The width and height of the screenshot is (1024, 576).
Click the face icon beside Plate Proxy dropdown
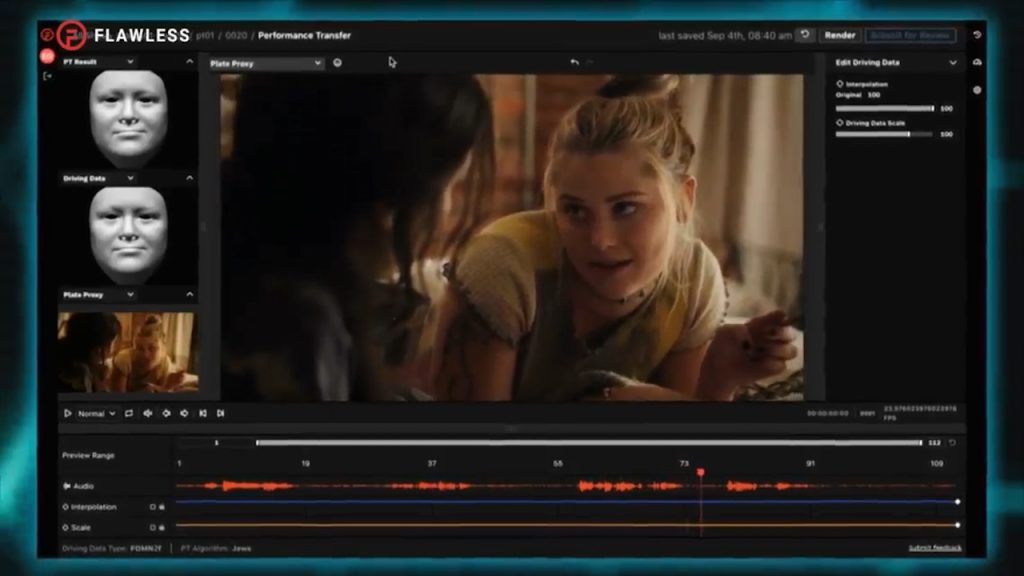(x=338, y=62)
